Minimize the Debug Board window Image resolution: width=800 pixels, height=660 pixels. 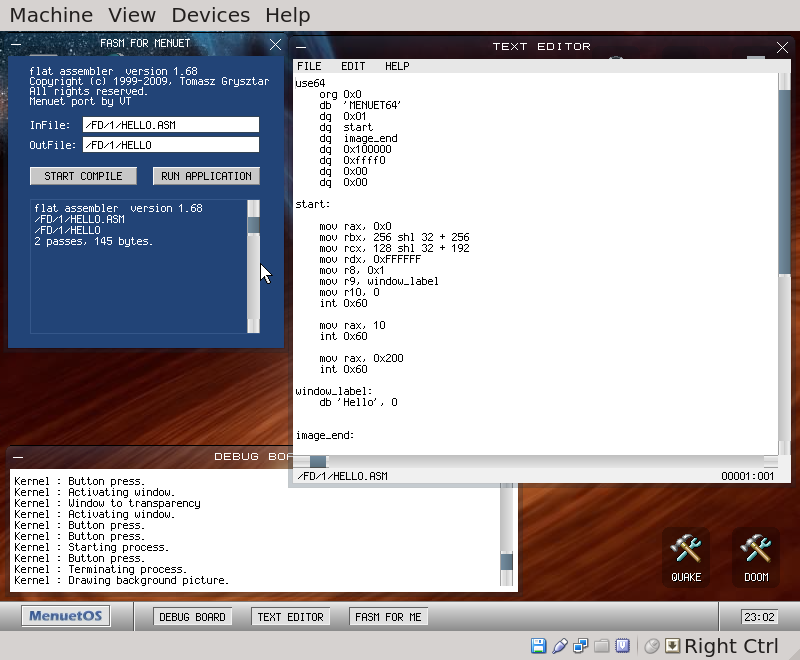click(x=18, y=457)
